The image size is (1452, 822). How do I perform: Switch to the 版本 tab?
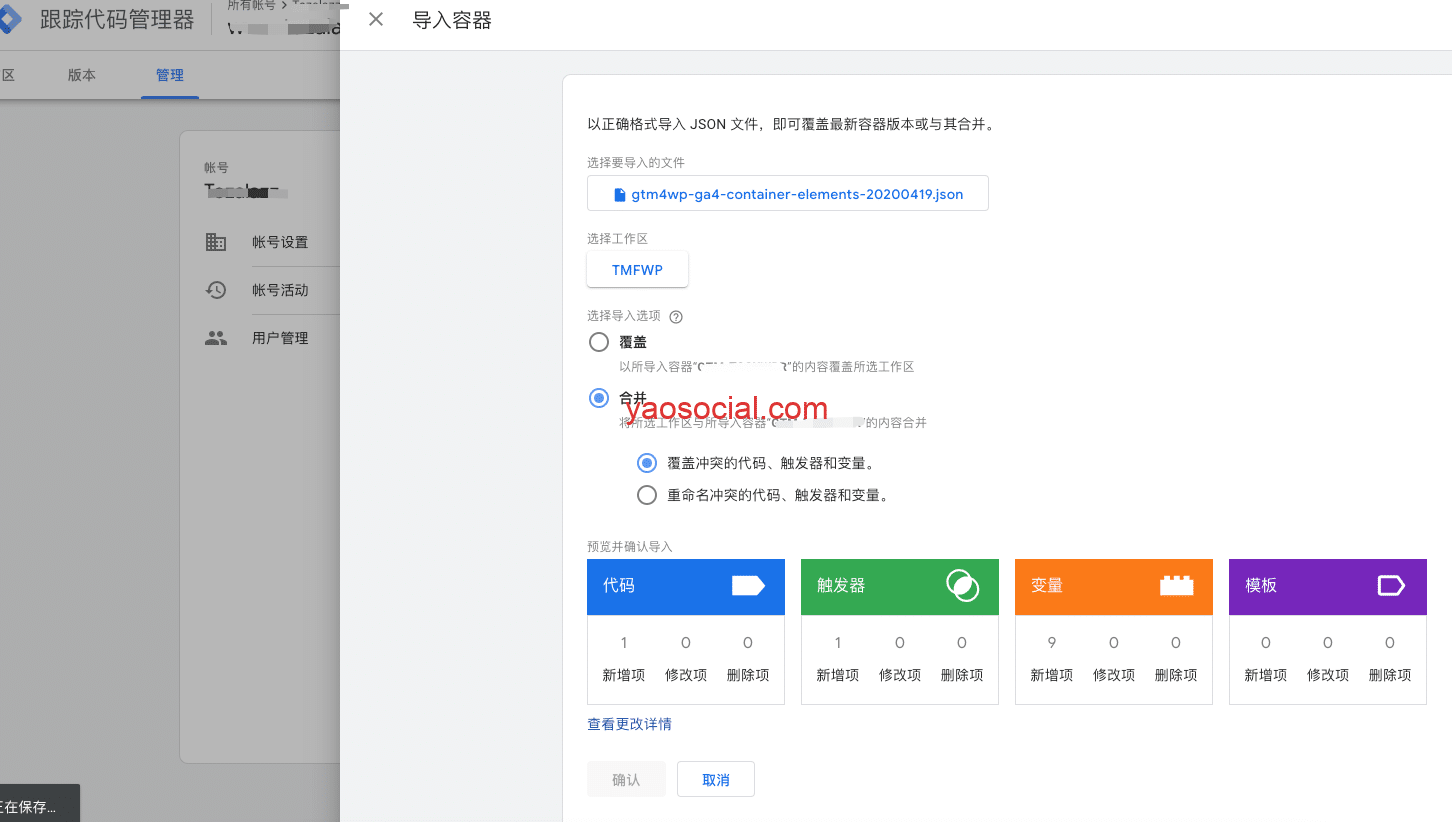(x=82, y=75)
